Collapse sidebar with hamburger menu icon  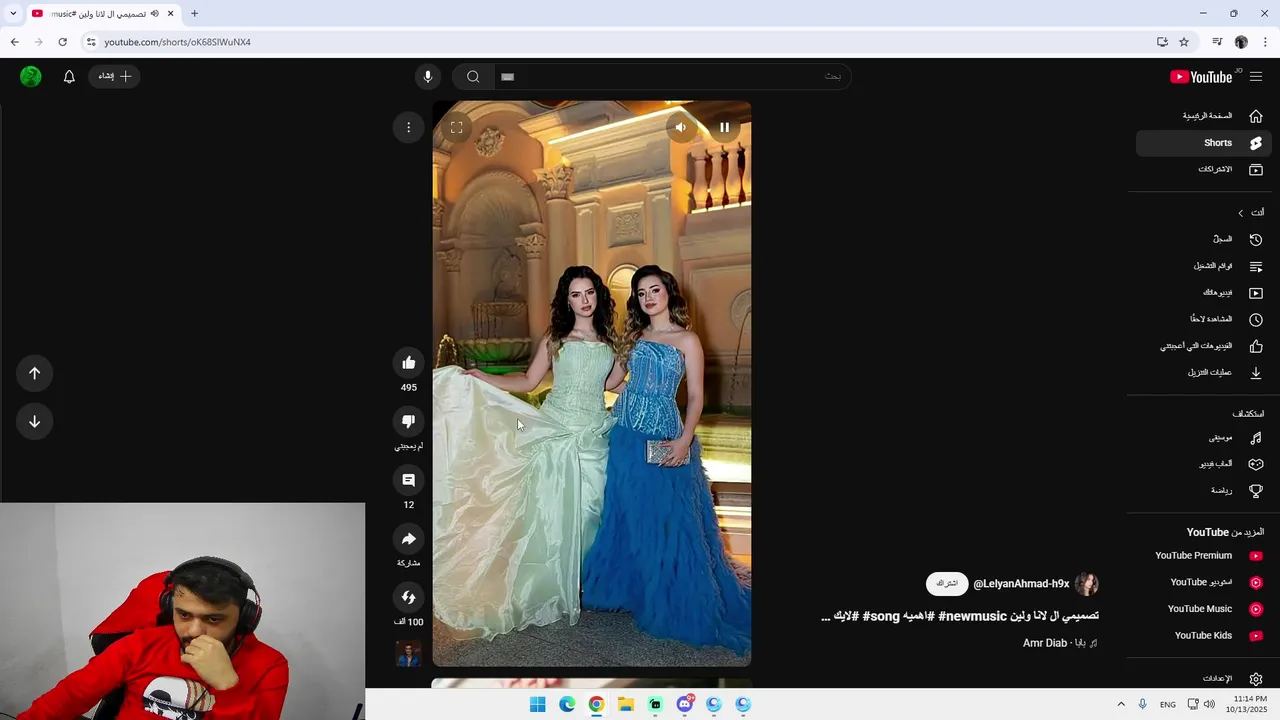click(x=1256, y=77)
